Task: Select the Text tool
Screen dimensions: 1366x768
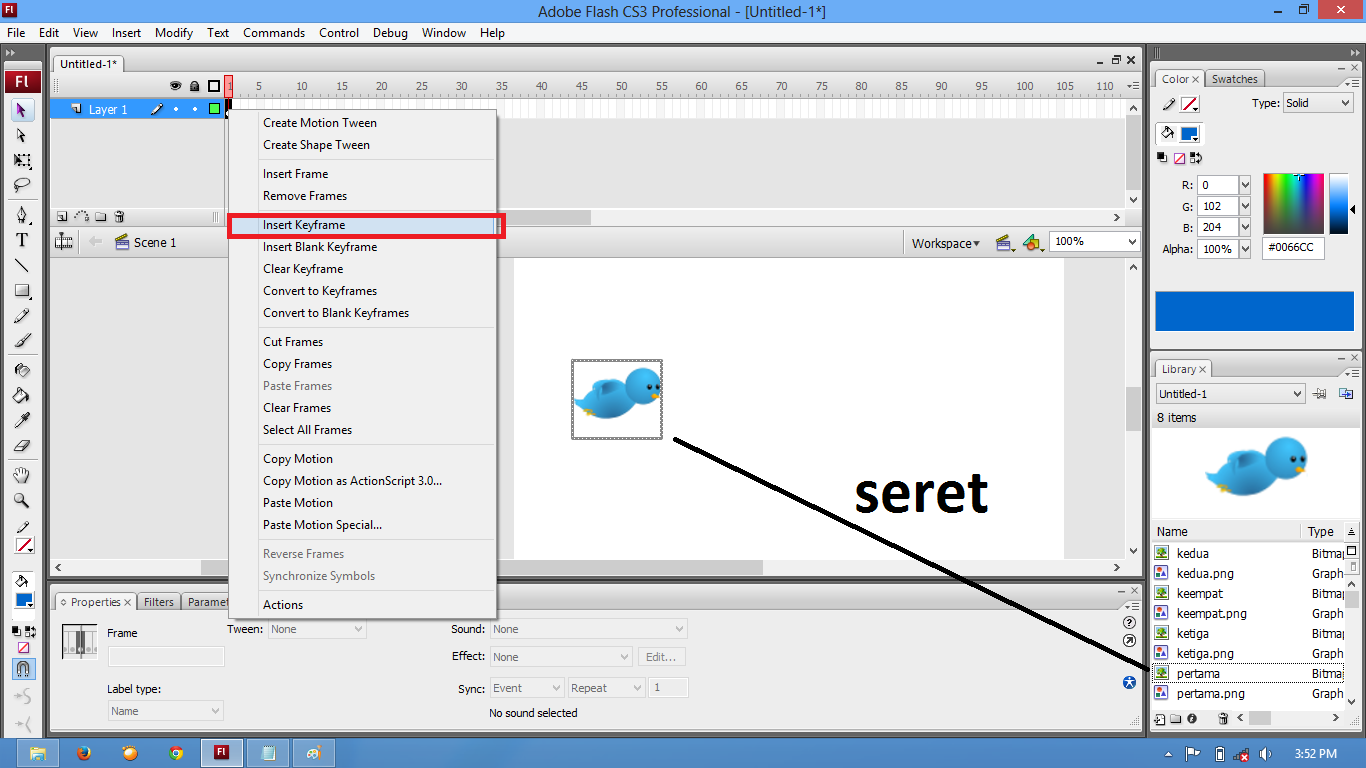Action: tap(22, 240)
